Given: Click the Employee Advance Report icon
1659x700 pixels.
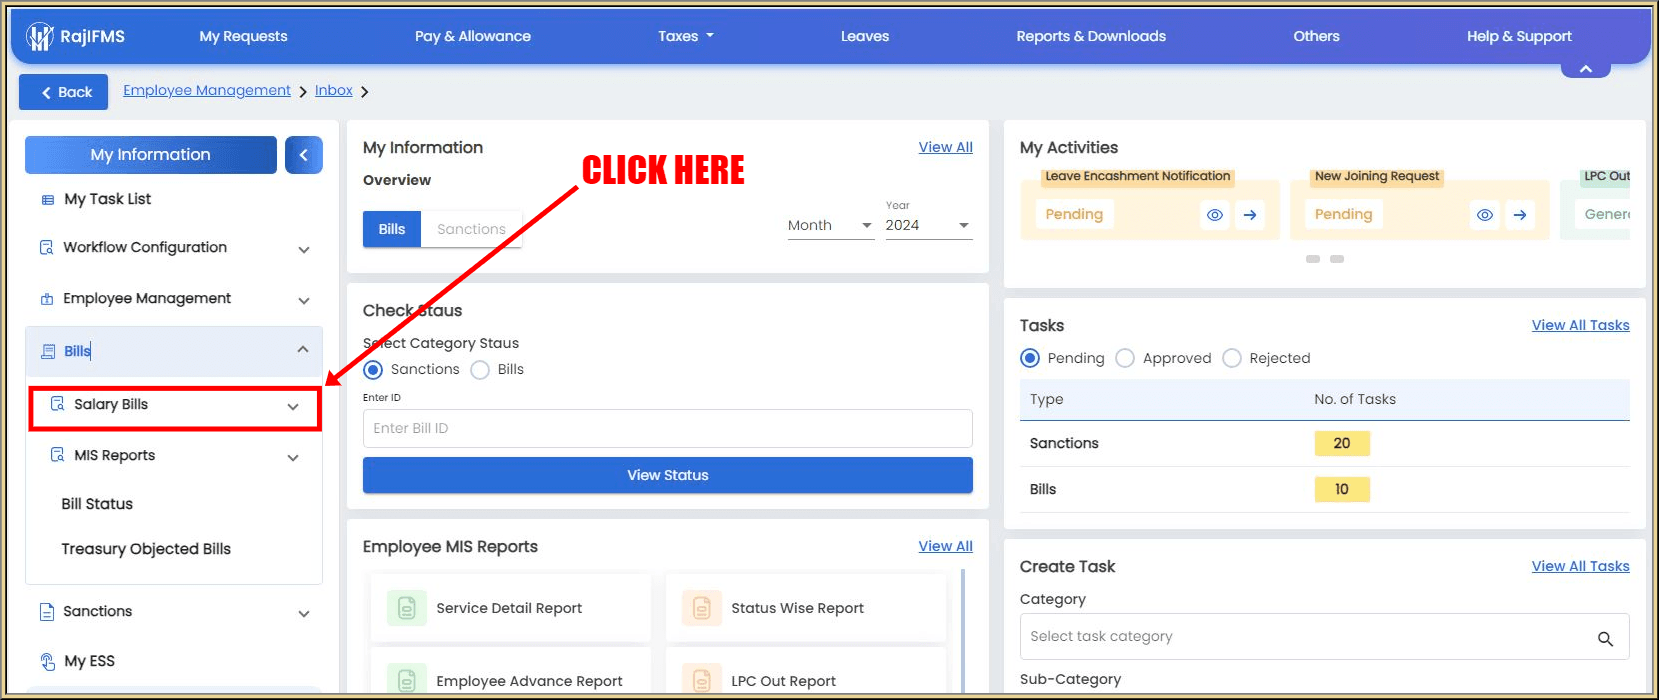Looking at the screenshot, I should tap(407, 681).
